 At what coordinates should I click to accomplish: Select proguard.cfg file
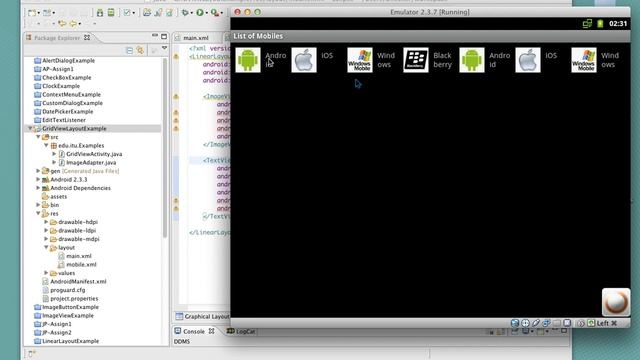[67, 290]
